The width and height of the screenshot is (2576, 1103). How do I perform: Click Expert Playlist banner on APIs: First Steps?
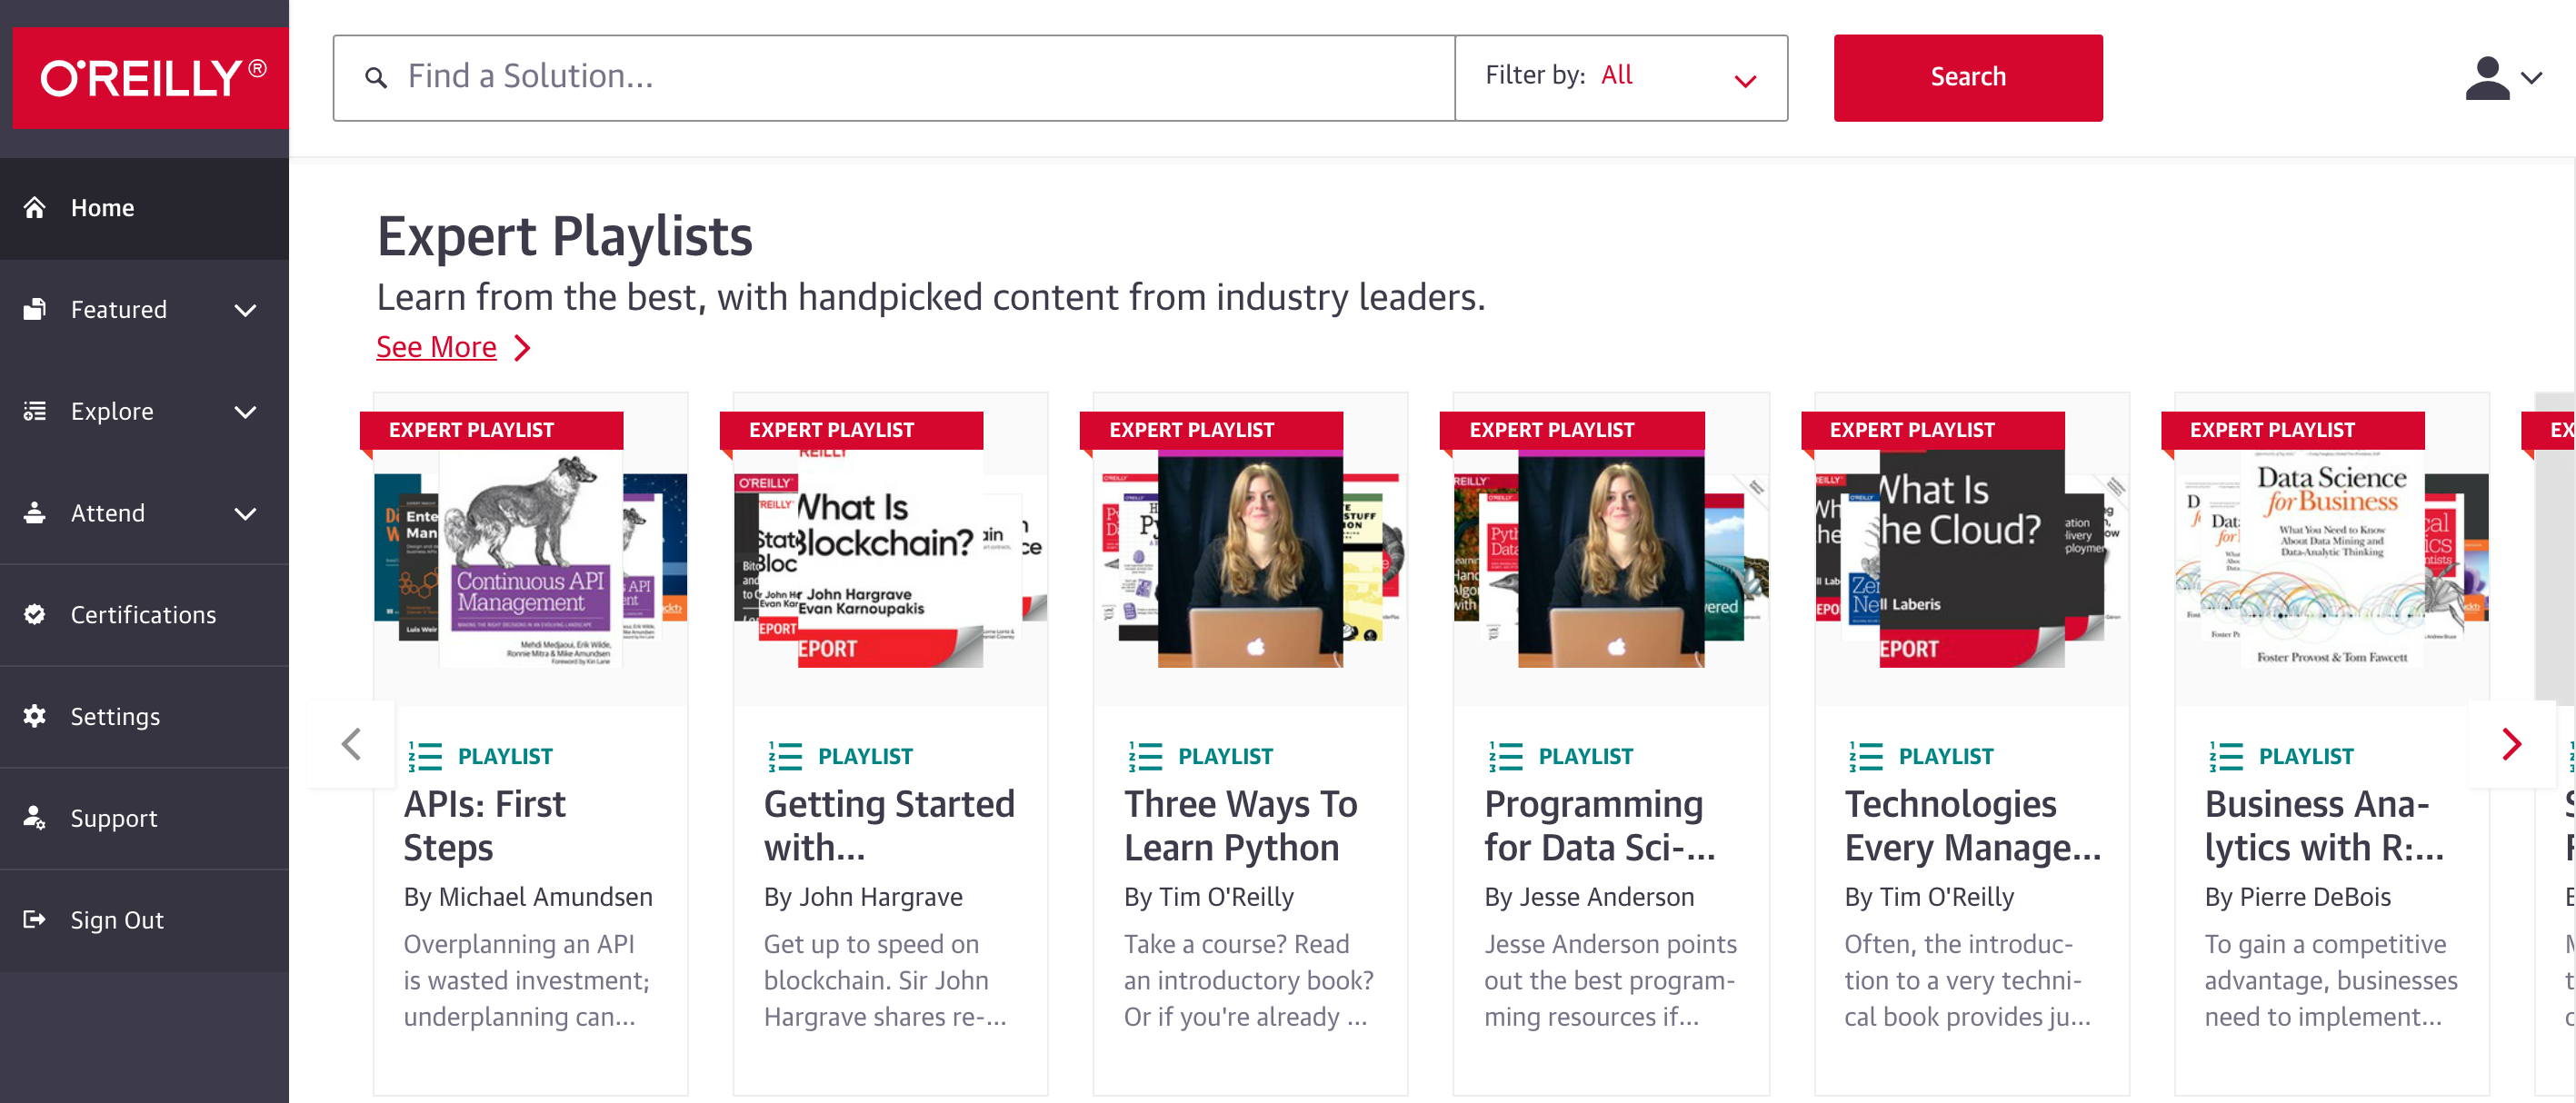pos(491,430)
